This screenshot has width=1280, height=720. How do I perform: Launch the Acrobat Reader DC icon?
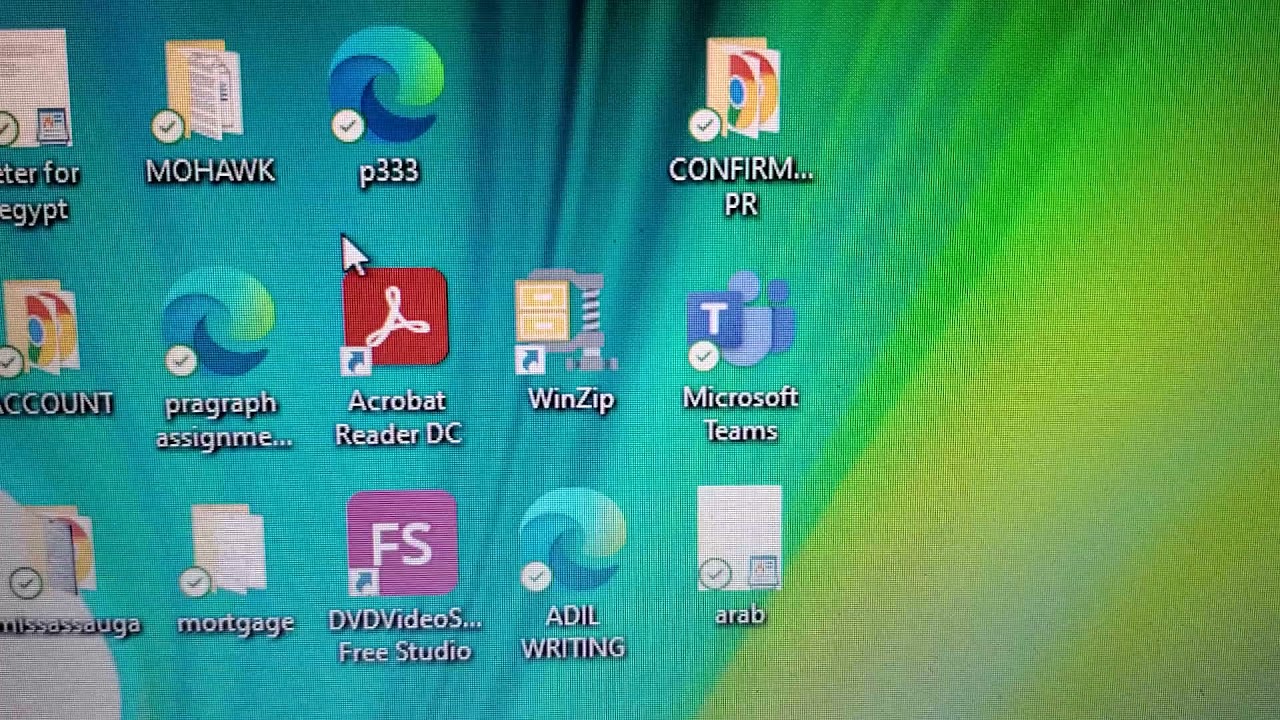coord(395,320)
